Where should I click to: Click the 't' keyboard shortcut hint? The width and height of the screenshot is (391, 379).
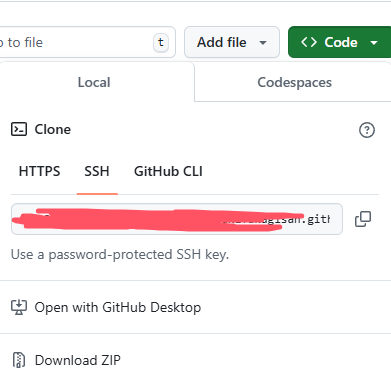tap(161, 42)
